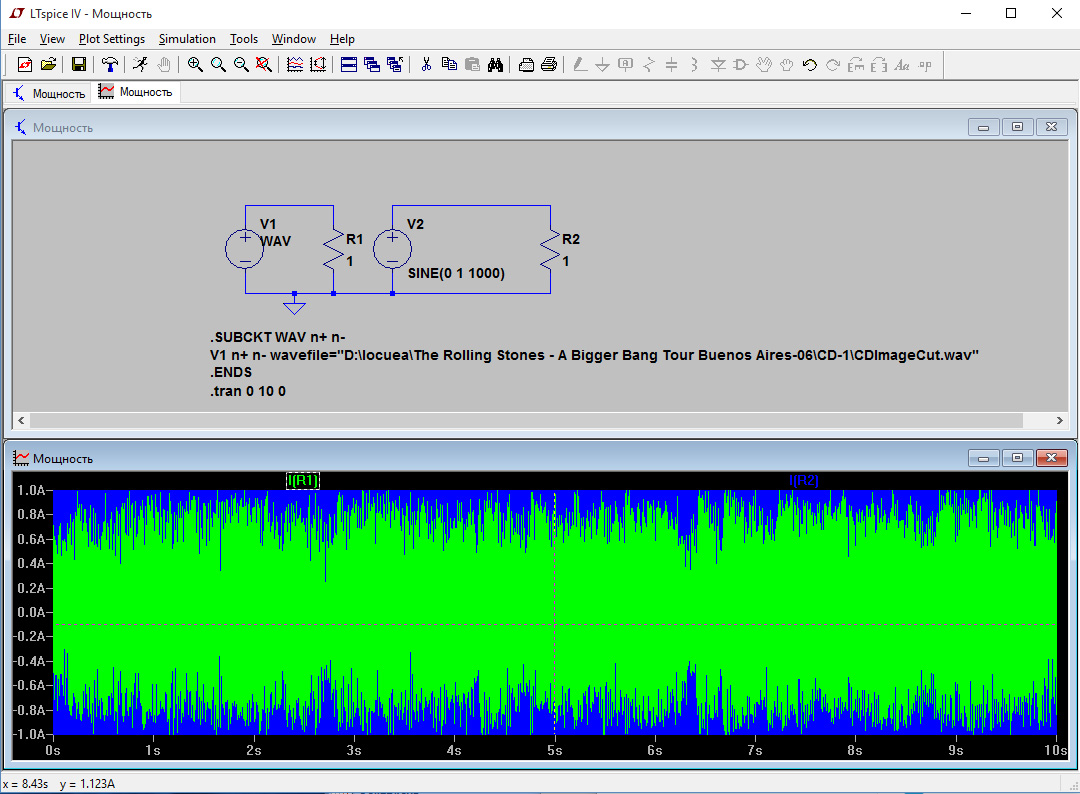Click the binoculars Find icon
Image resolution: width=1080 pixels, height=794 pixels.
495,65
